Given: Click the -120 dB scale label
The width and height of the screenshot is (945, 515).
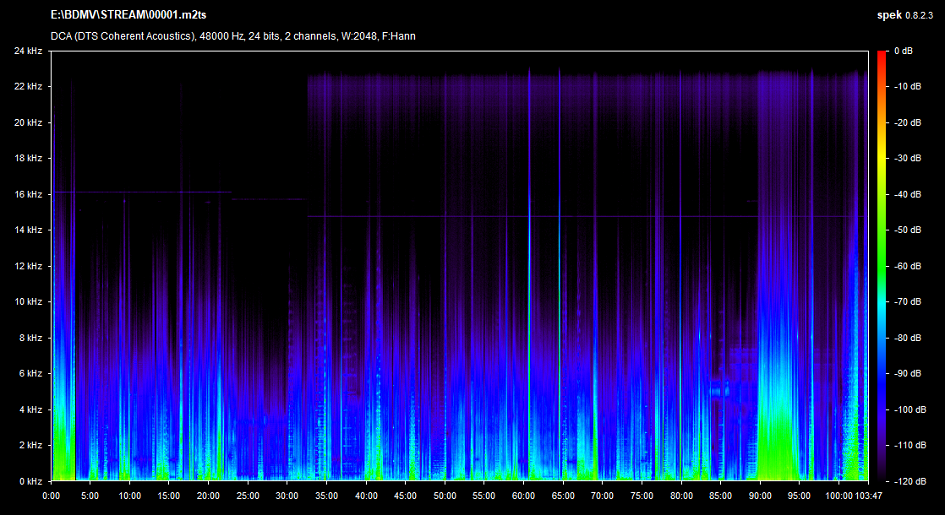Looking at the screenshot, I should click(x=910, y=481).
